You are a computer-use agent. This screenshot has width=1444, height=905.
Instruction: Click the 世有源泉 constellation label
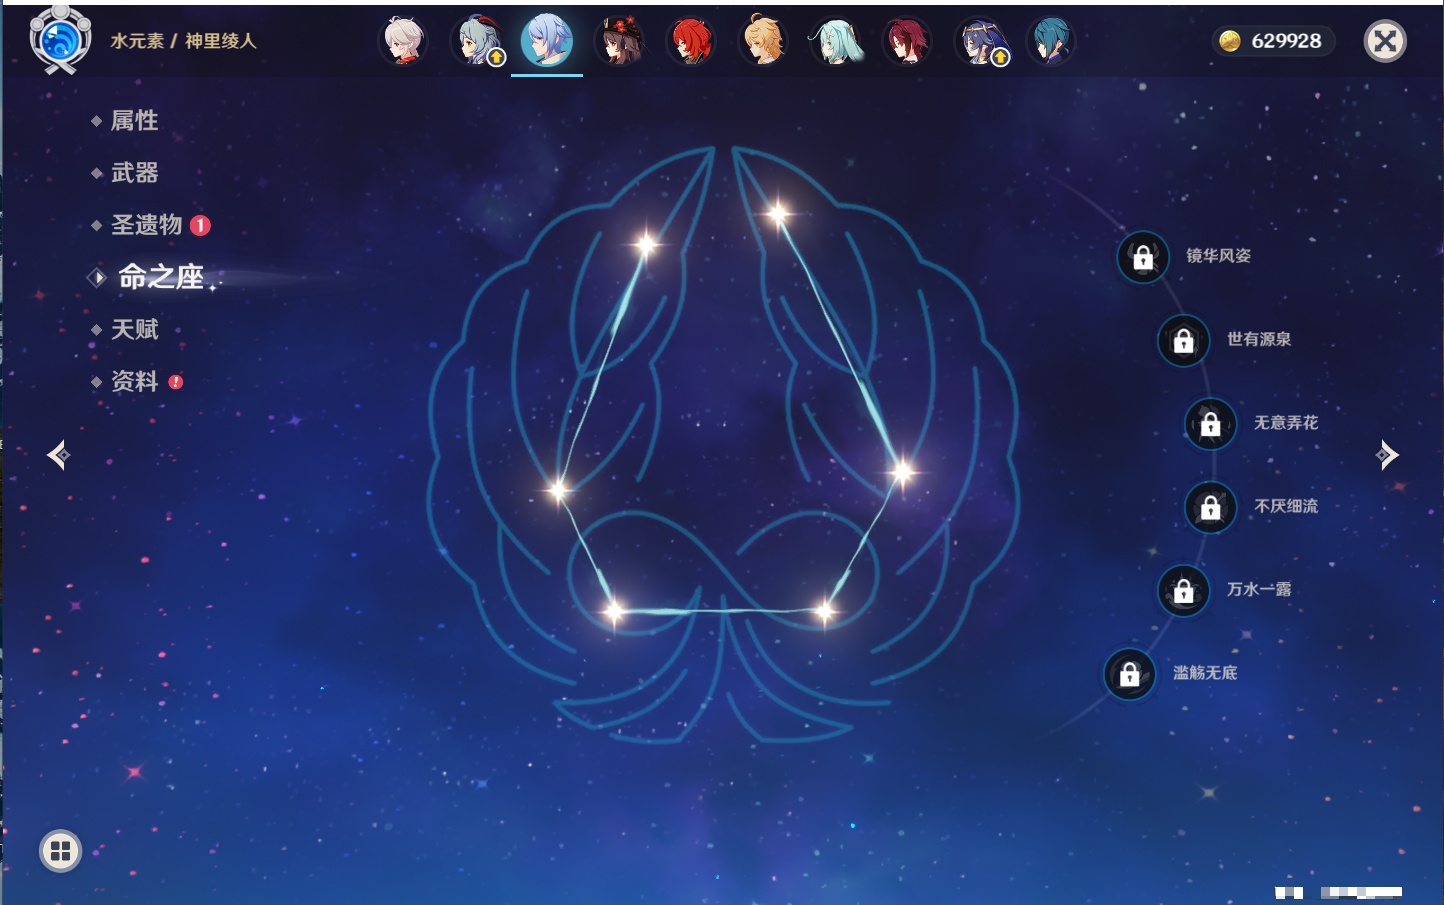1259,339
